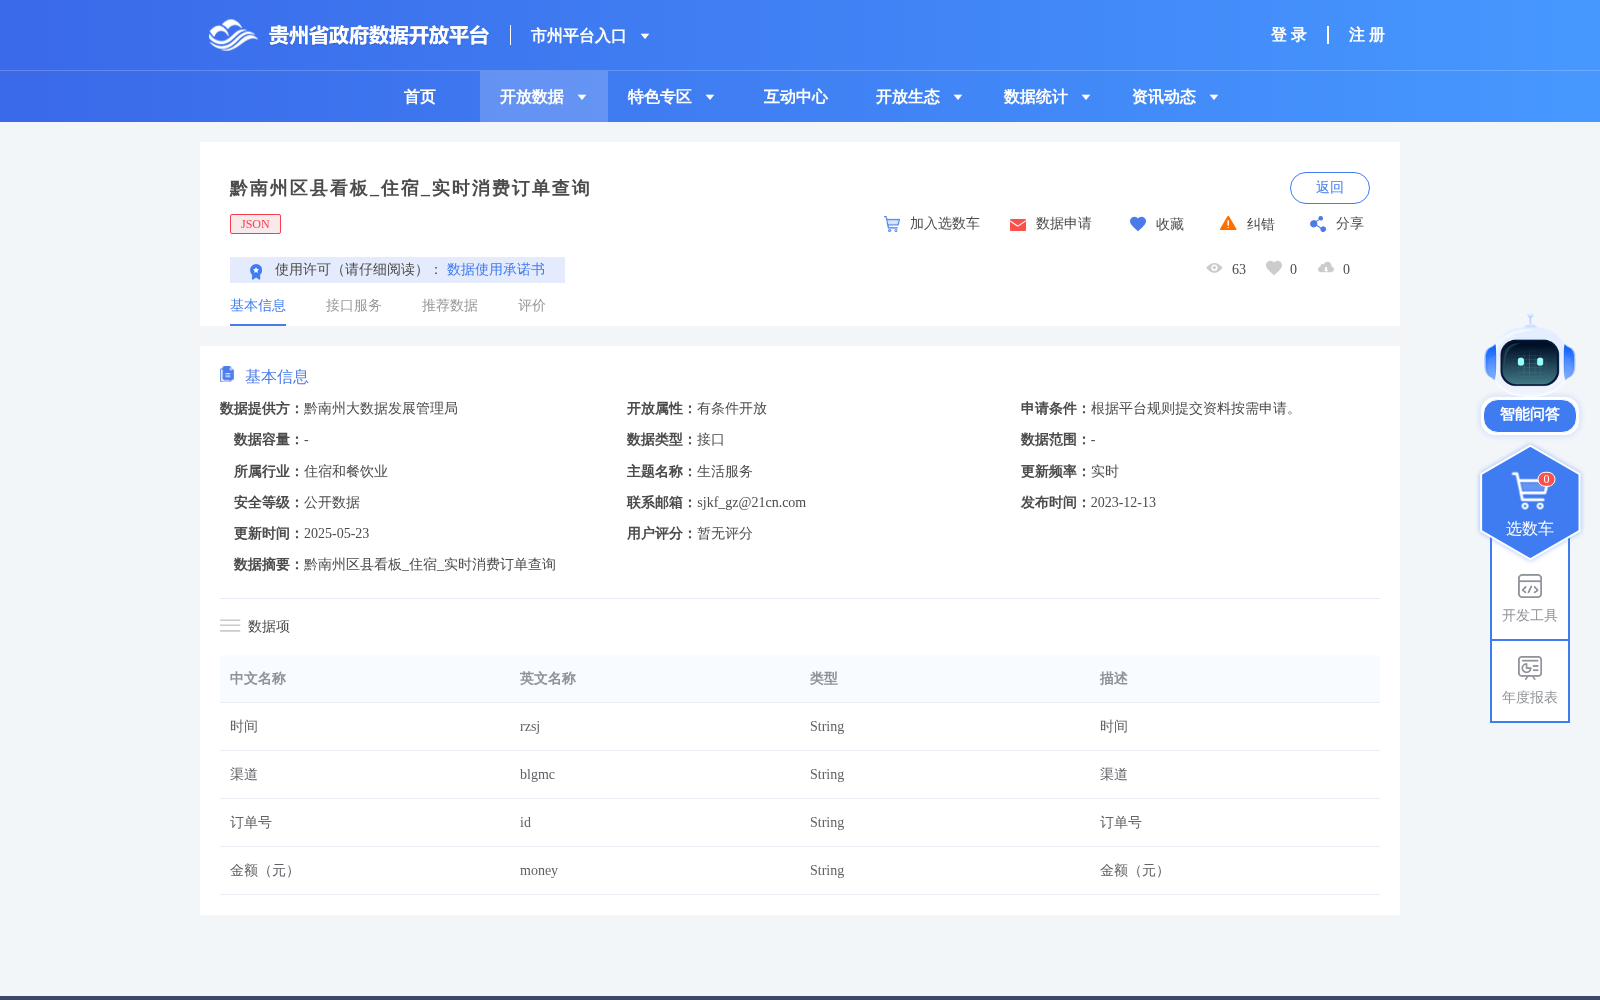
Task: Click the 英文名称 column header
Action: click(x=548, y=679)
